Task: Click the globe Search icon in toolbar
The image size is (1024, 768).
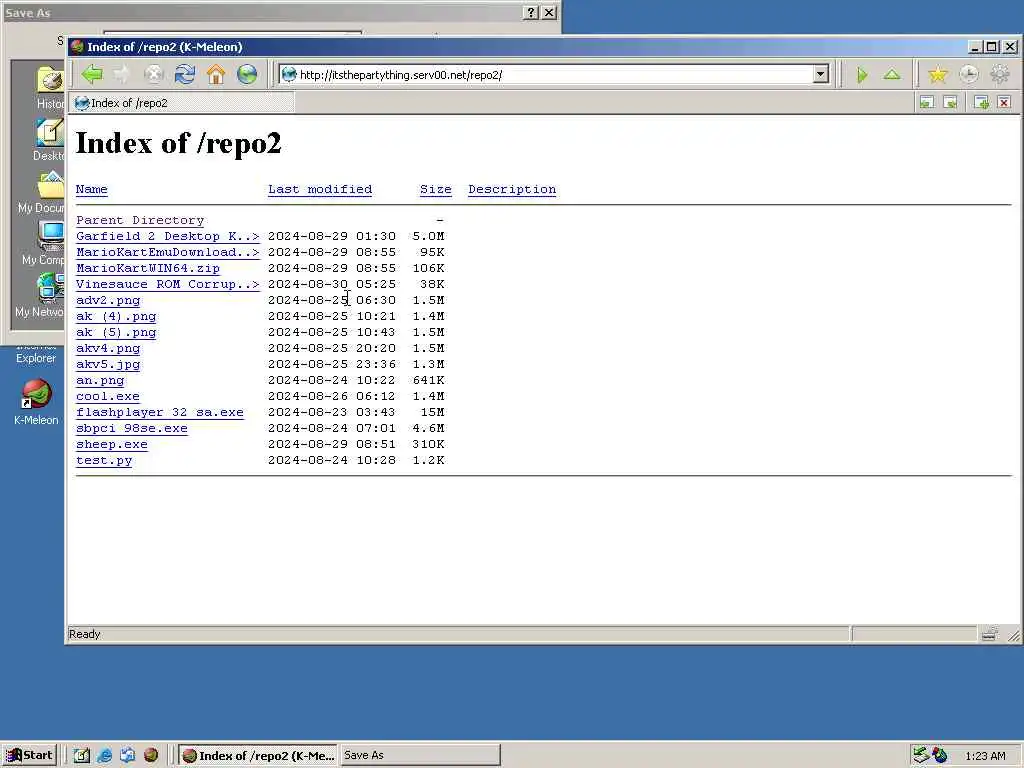Action: click(247, 74)
